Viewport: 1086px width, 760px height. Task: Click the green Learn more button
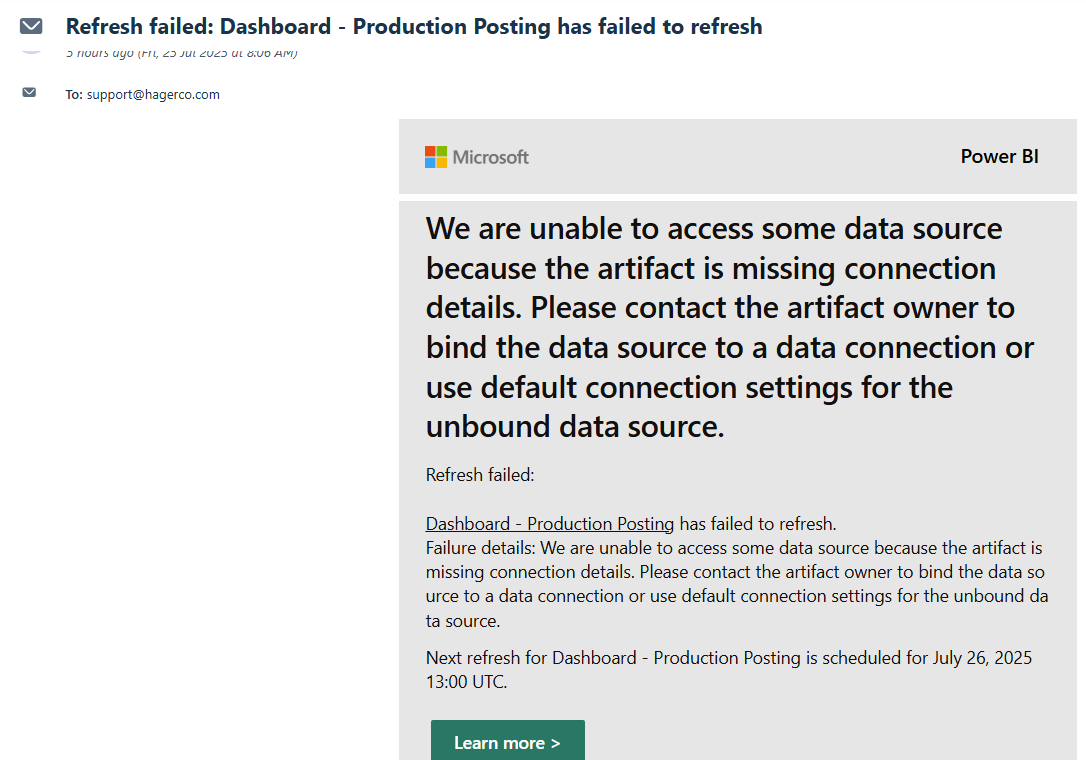tap(508, 740)
